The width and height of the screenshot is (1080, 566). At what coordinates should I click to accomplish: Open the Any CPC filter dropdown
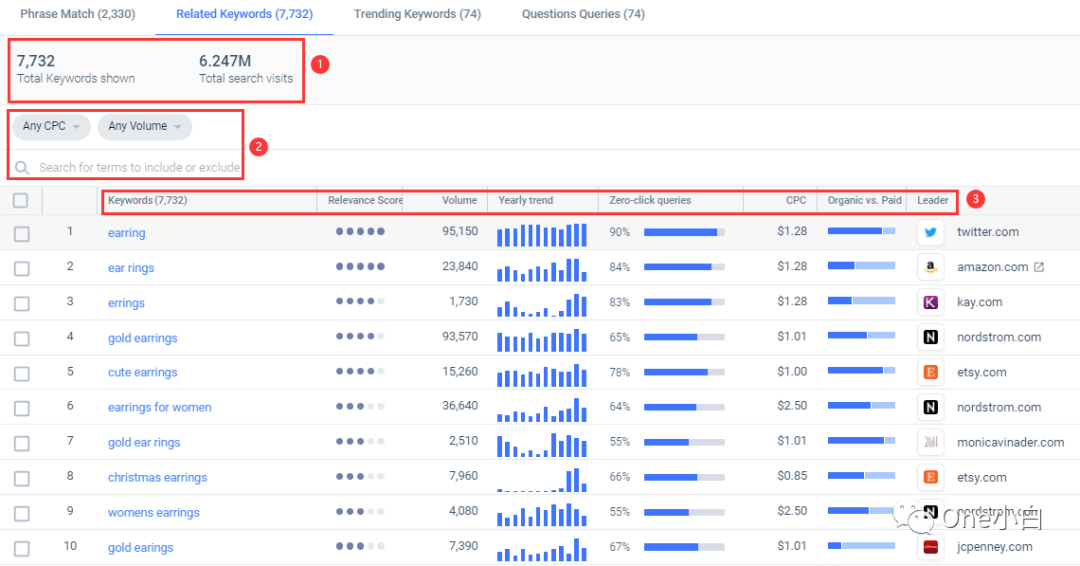52,126
